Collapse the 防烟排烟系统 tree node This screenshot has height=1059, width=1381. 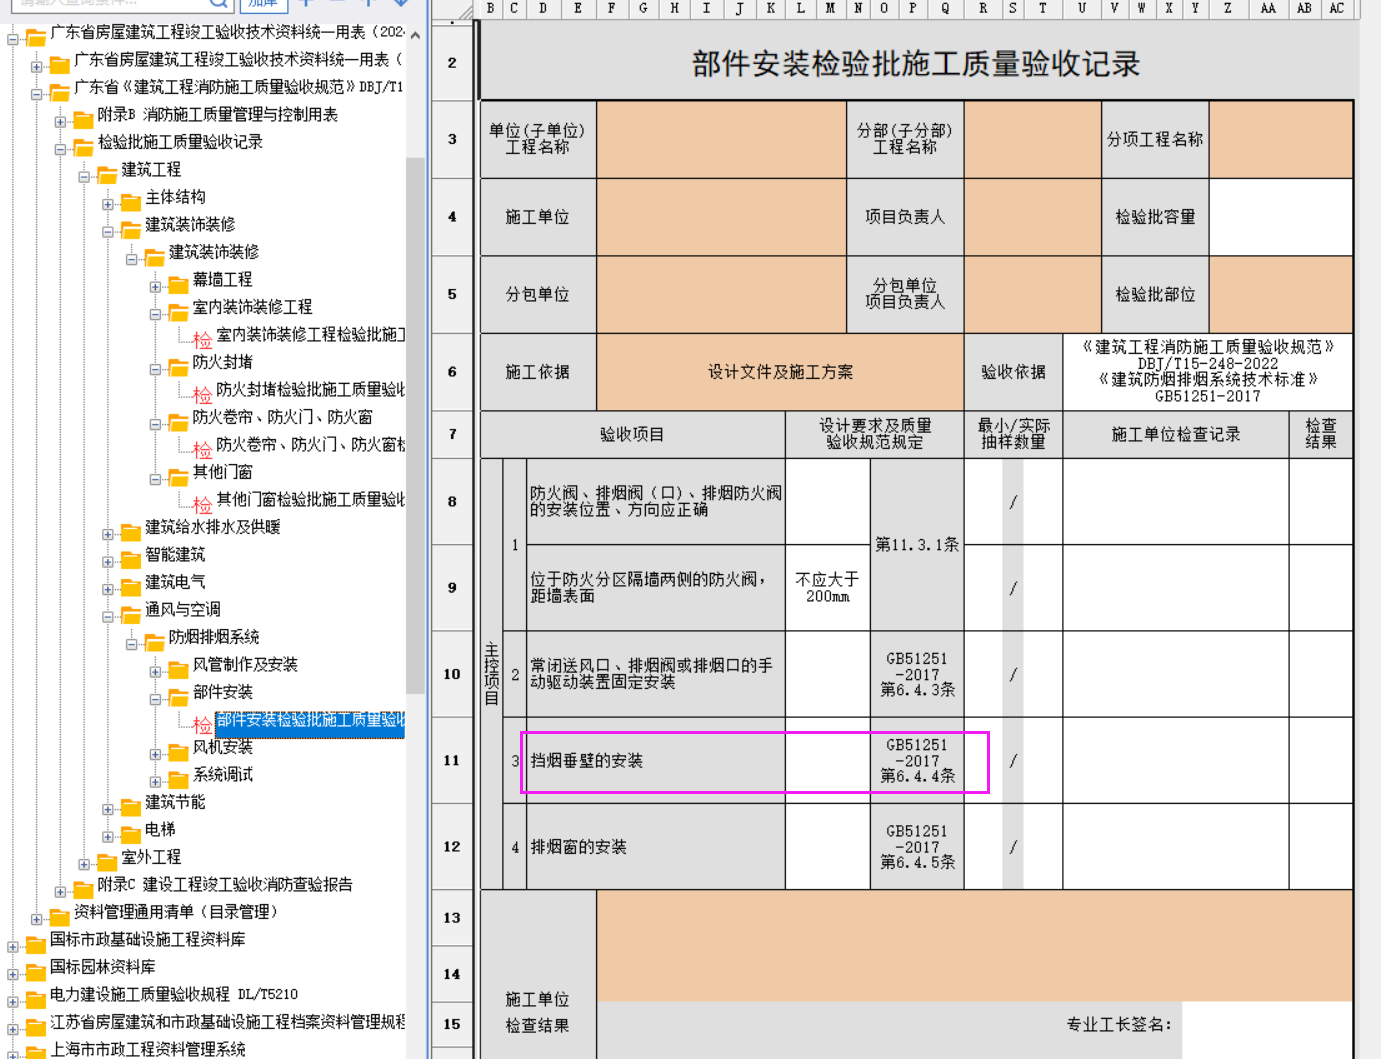tap(131, 644)
